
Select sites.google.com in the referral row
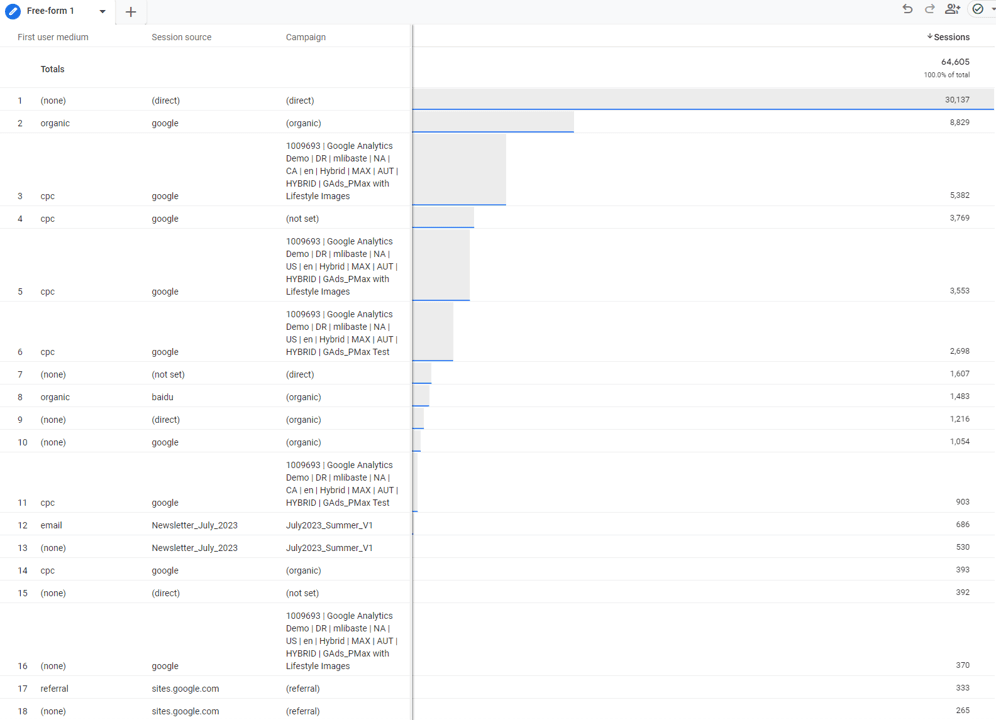[185, 689]
